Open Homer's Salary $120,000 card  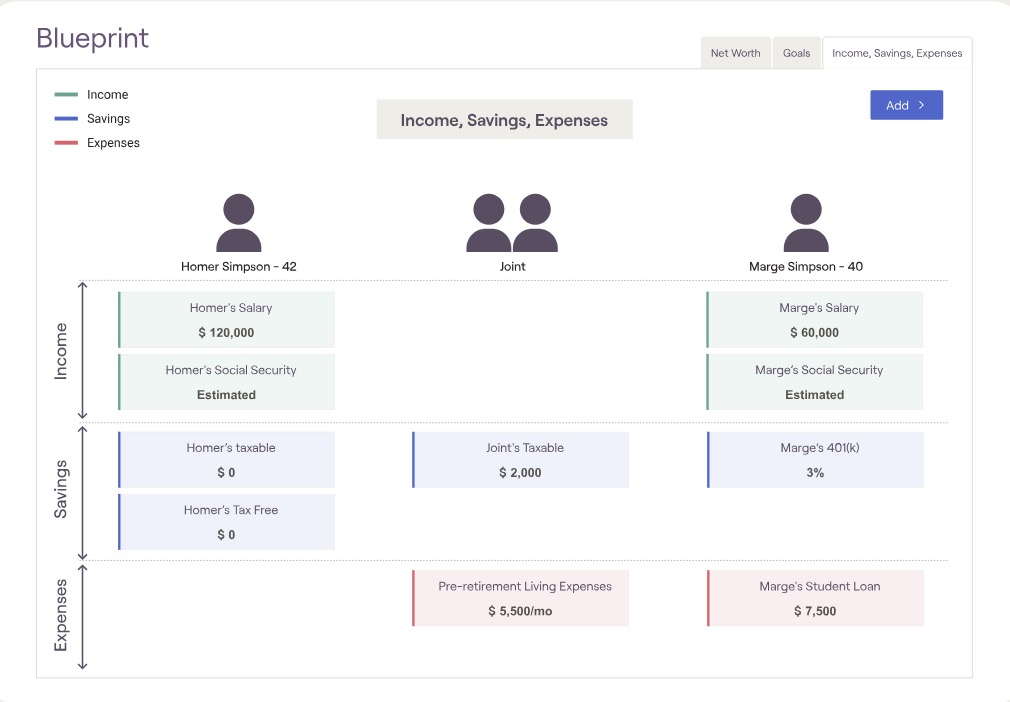[227, 320]
